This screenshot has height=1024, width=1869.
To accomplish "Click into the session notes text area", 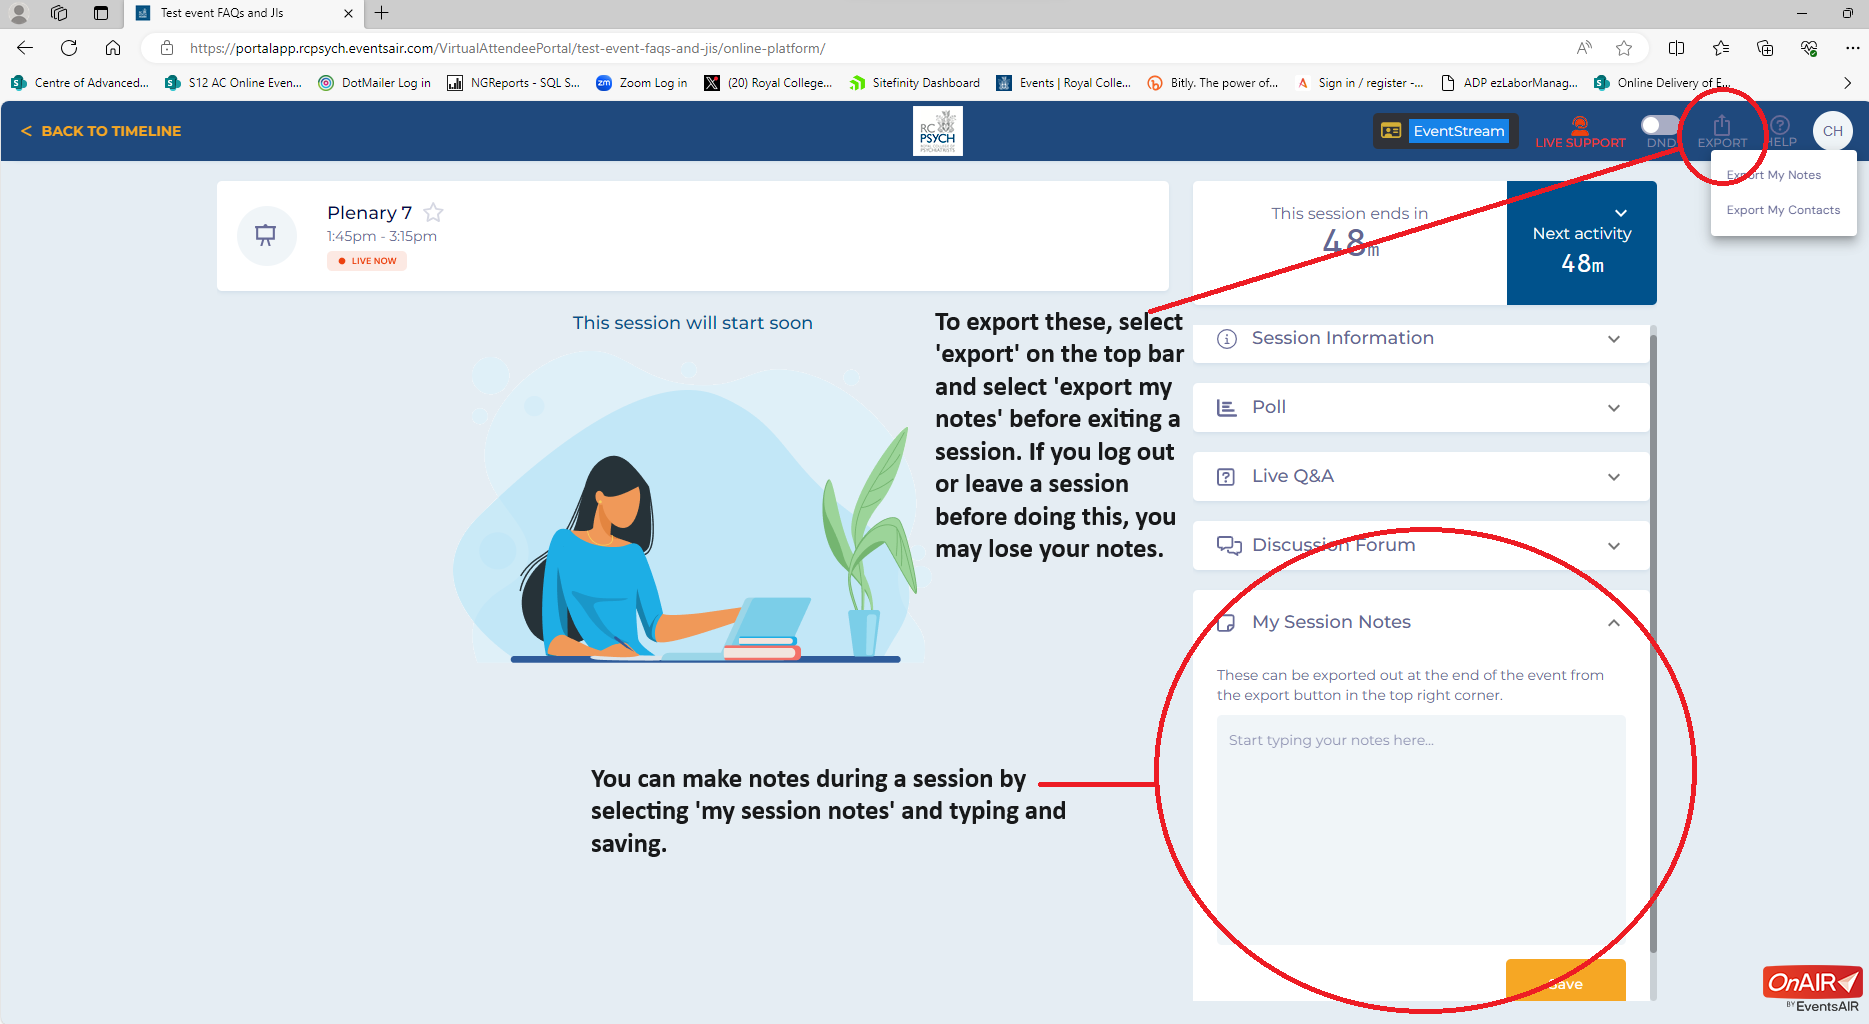I will pyautogui.click(x=1420, y=829).
